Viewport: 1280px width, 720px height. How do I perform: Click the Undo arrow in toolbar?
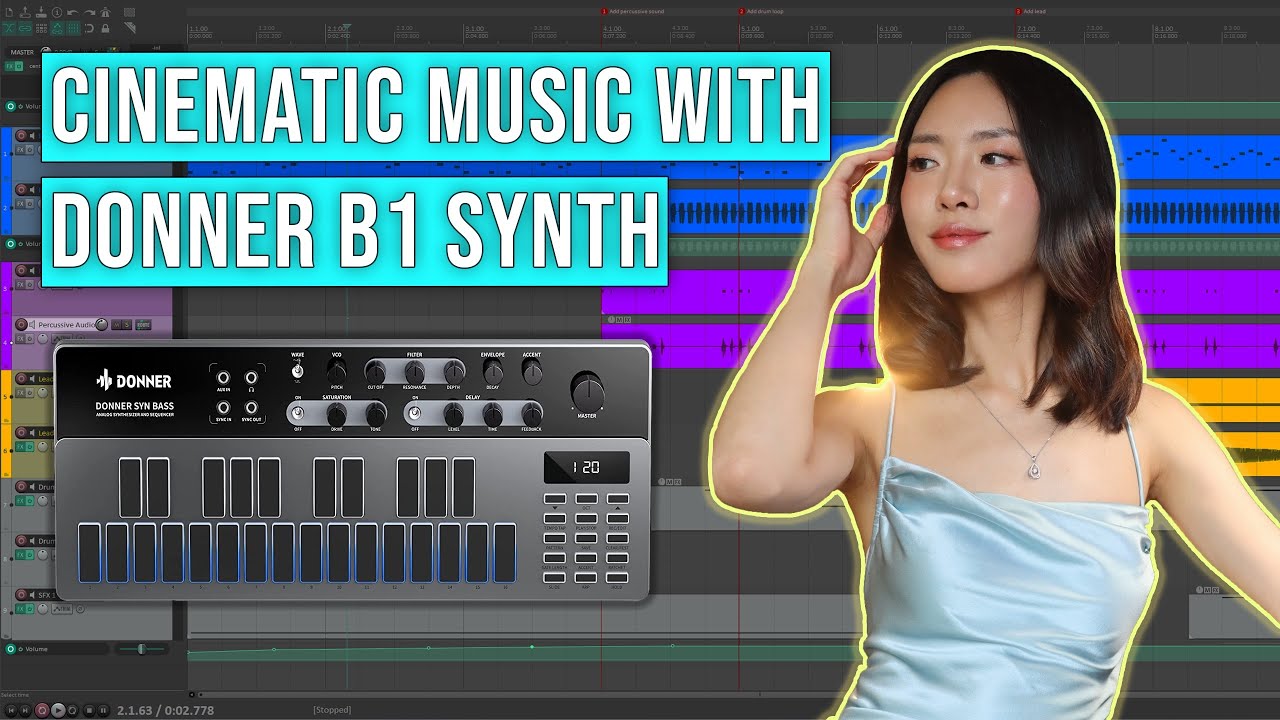72,12
